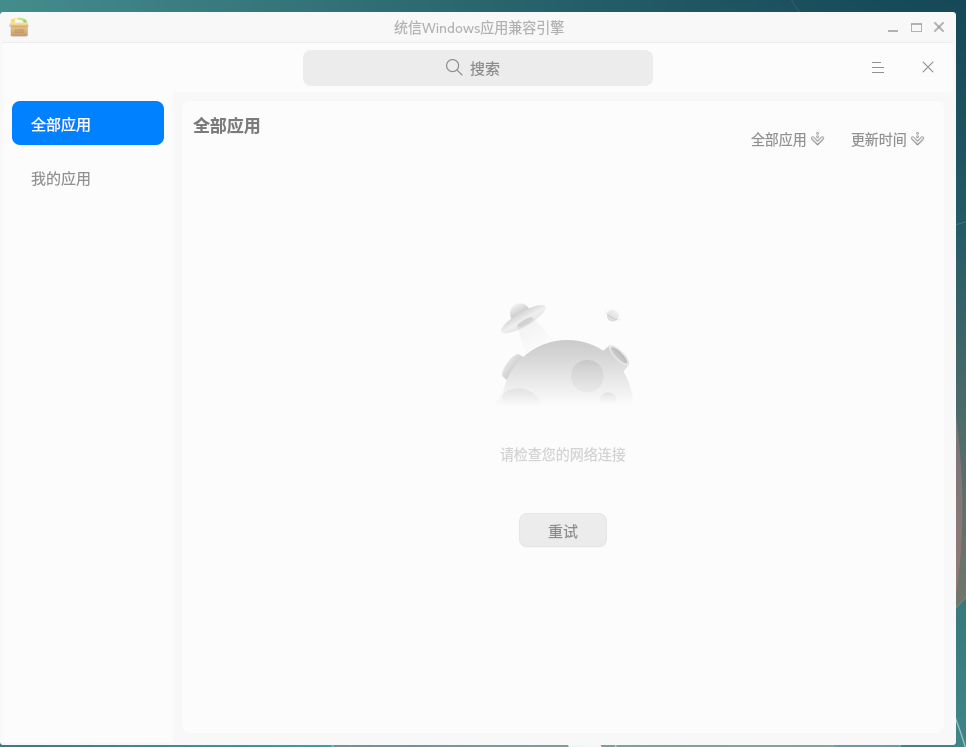
Task: Open the 更新时间 sort dropdown
Action: pos(887,140)
